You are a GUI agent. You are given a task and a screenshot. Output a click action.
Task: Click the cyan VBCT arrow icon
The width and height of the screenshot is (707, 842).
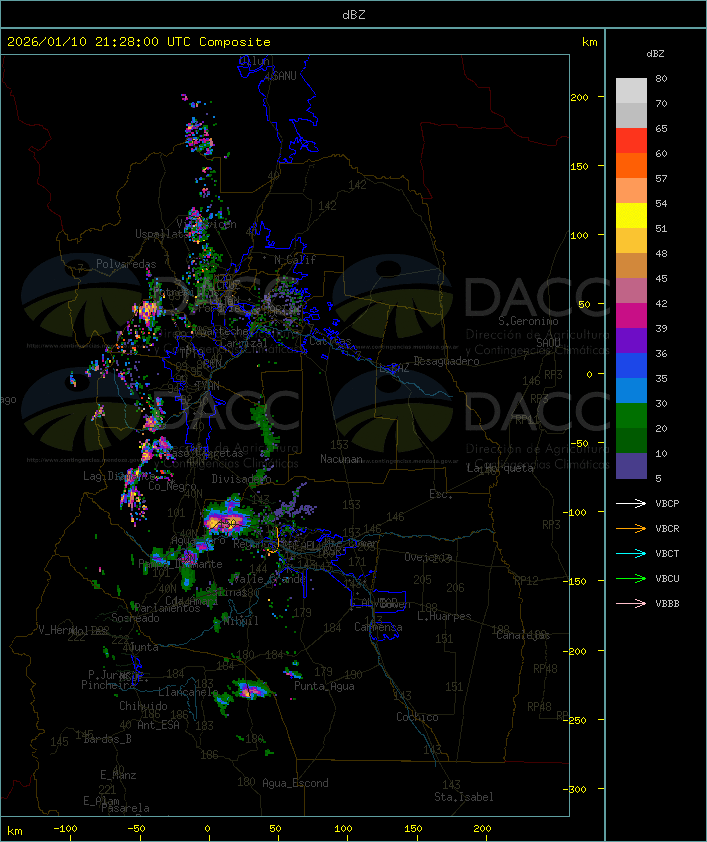point(630,553)
